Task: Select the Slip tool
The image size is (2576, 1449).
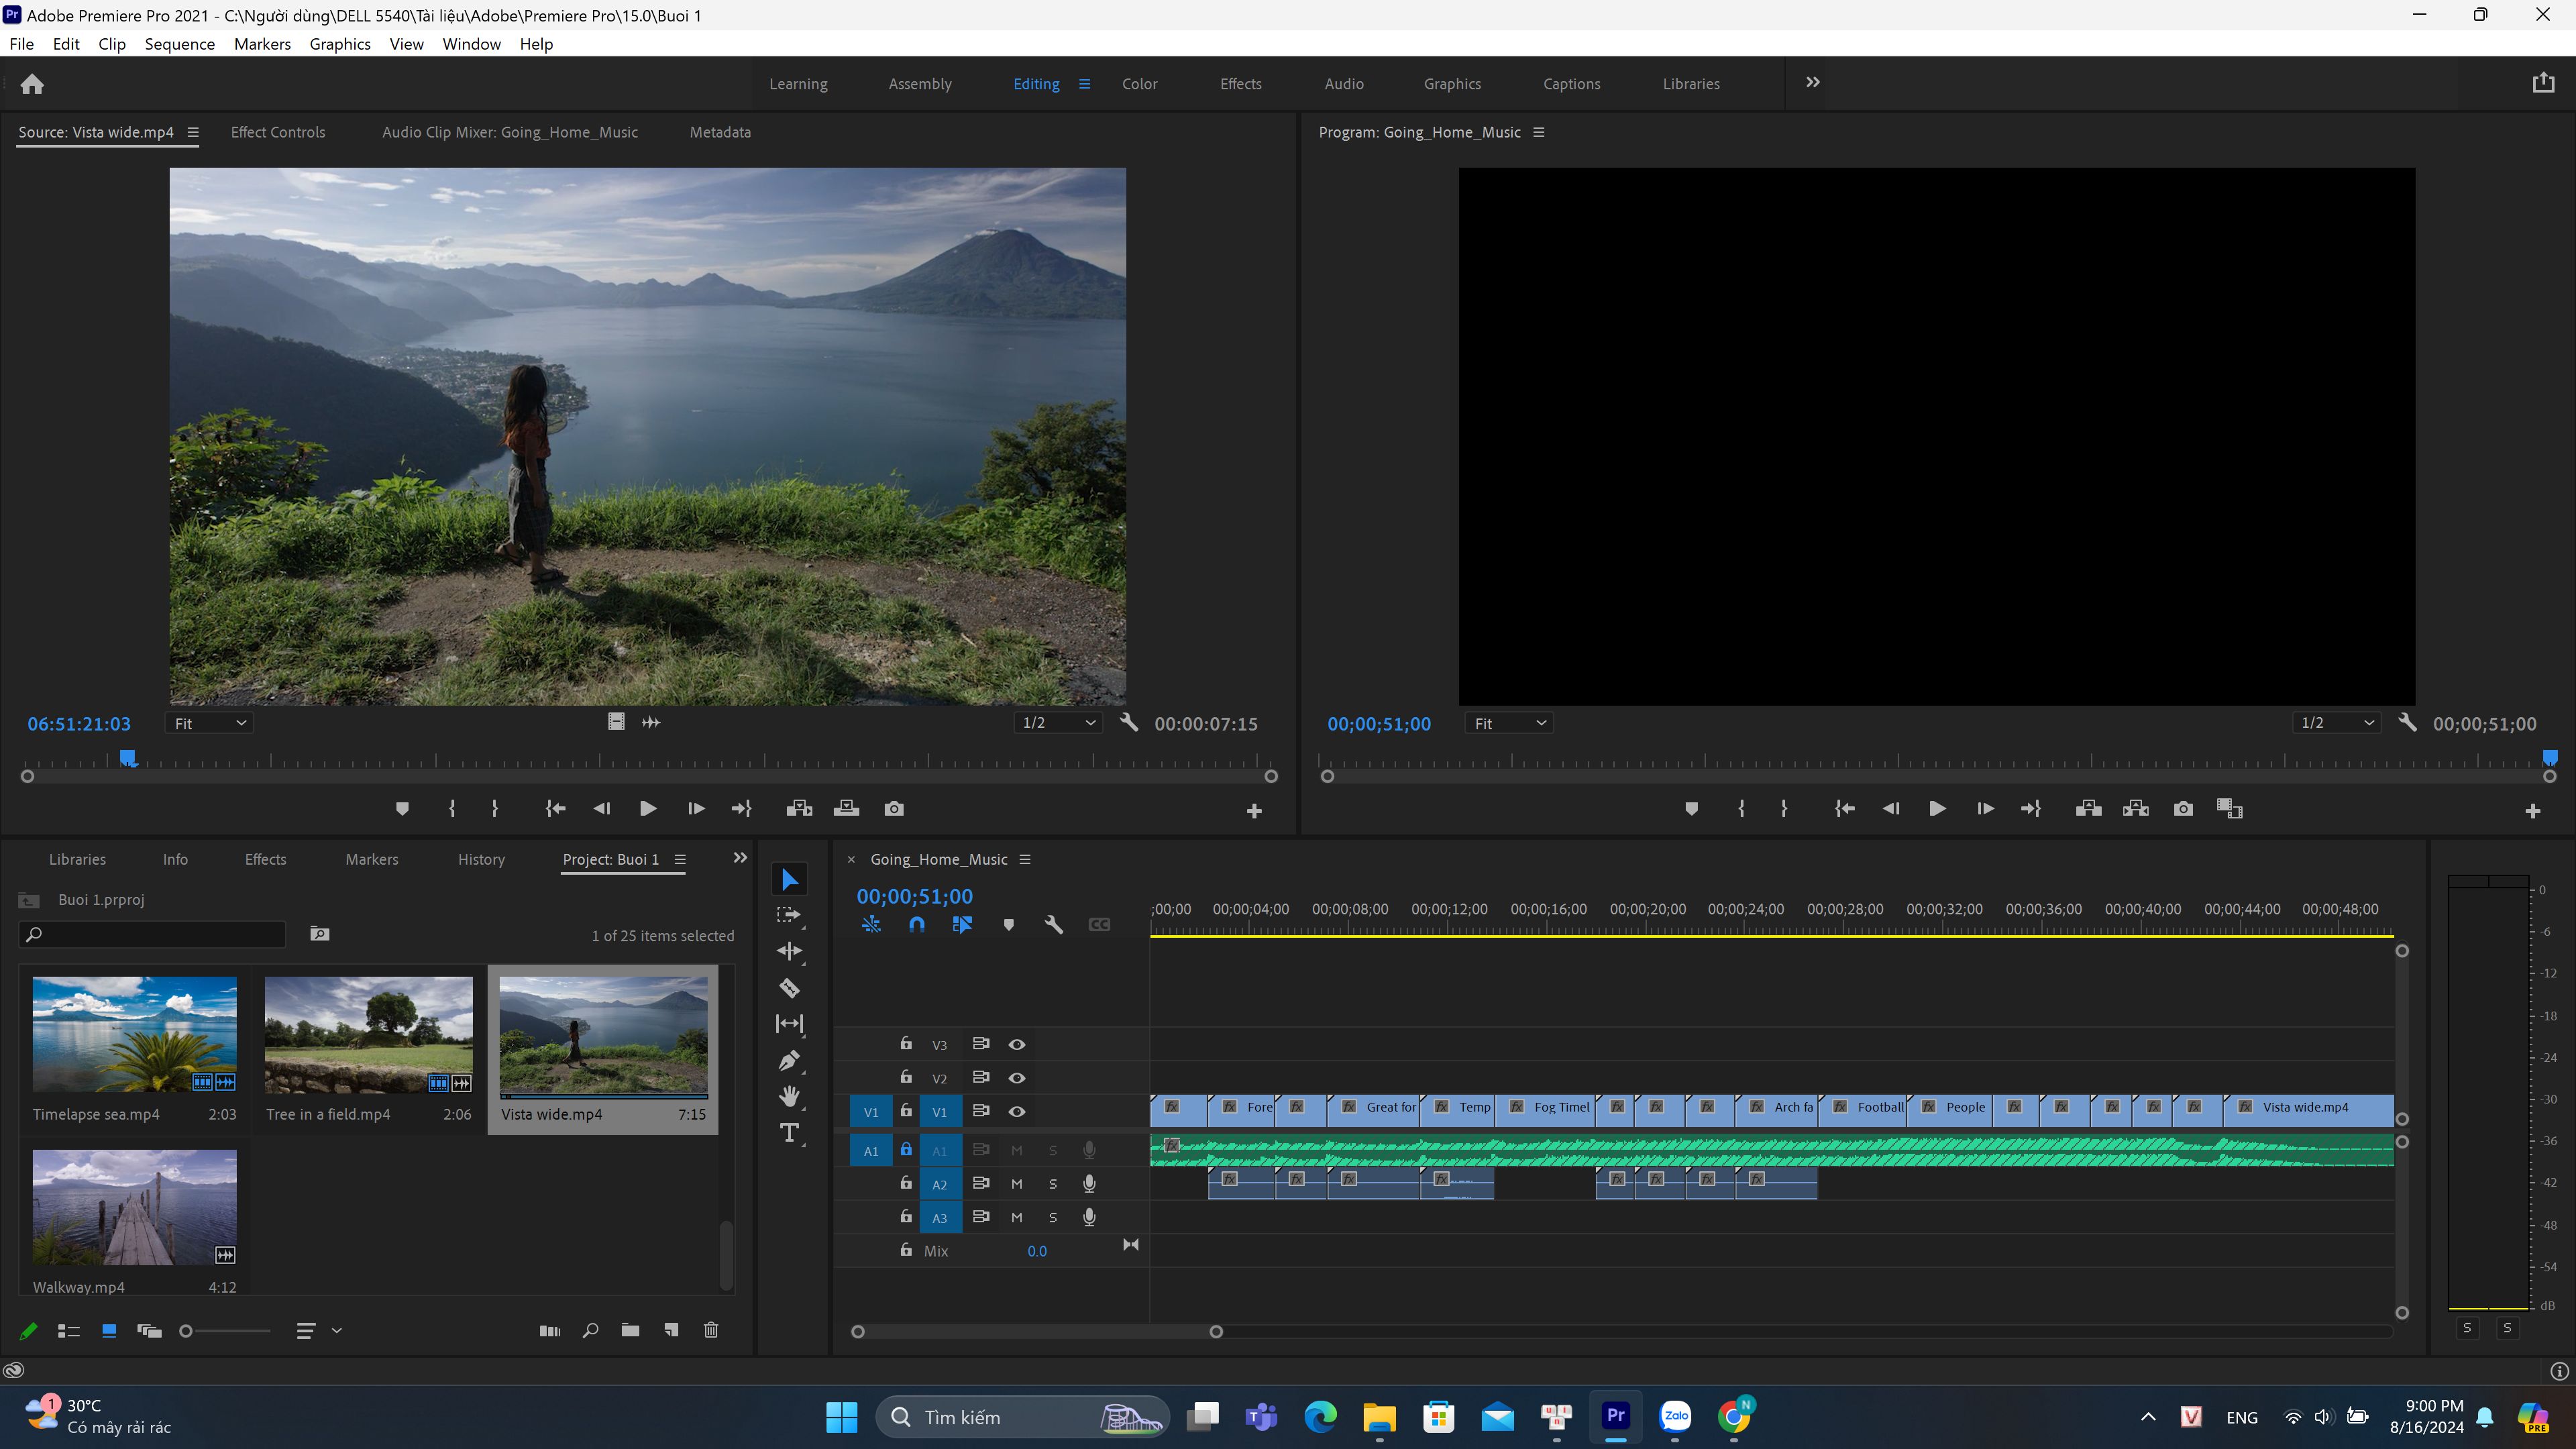Action: coord(789,1023)
